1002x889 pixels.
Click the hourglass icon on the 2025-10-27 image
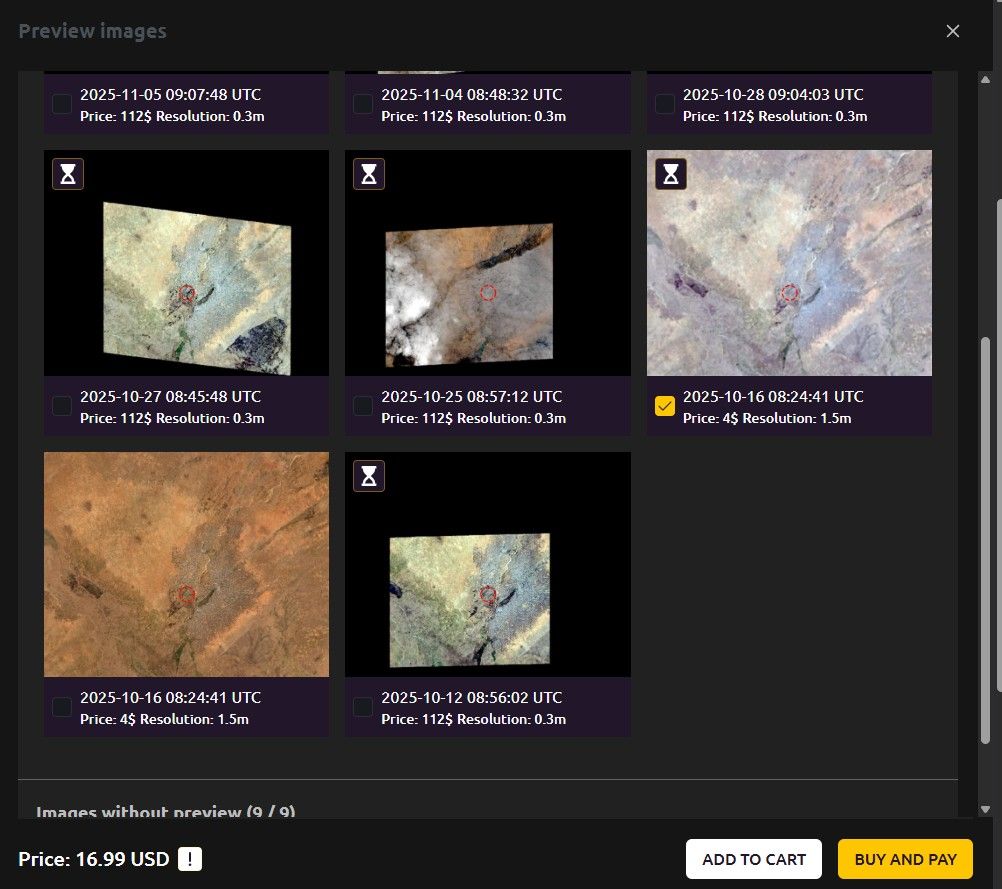tap(68, 173)
